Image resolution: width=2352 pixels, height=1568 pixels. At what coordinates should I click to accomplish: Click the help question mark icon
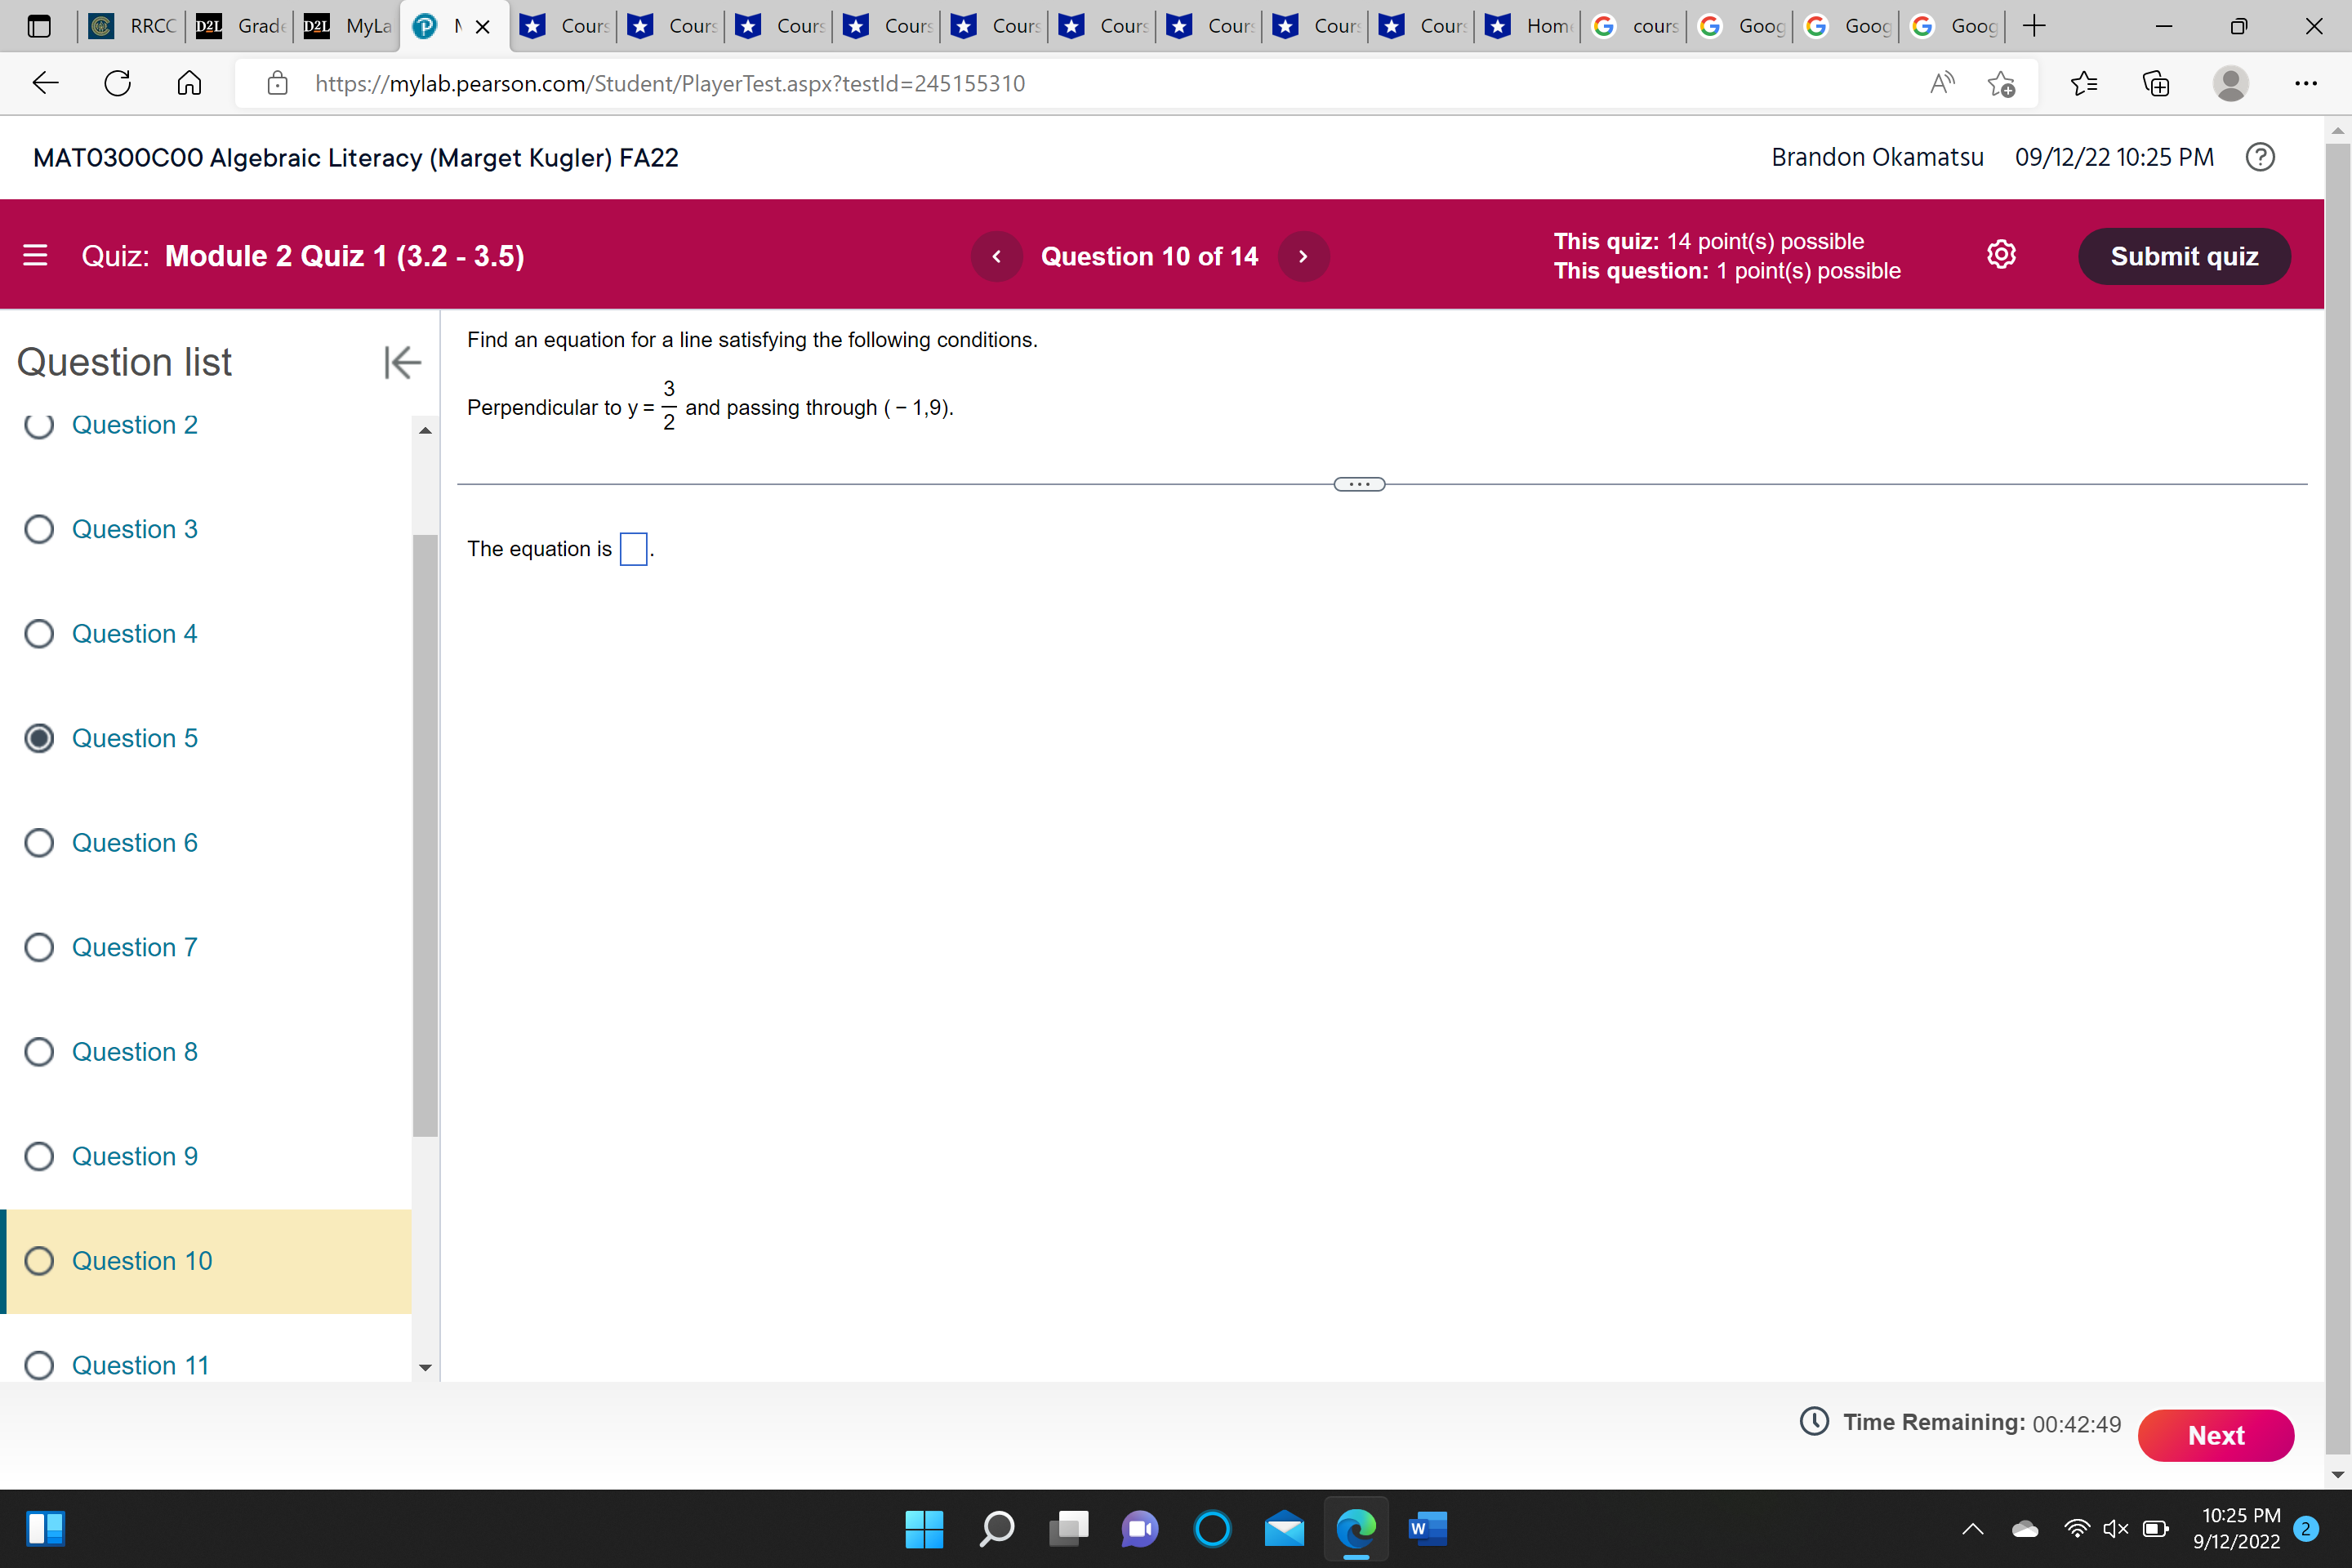2260,157
